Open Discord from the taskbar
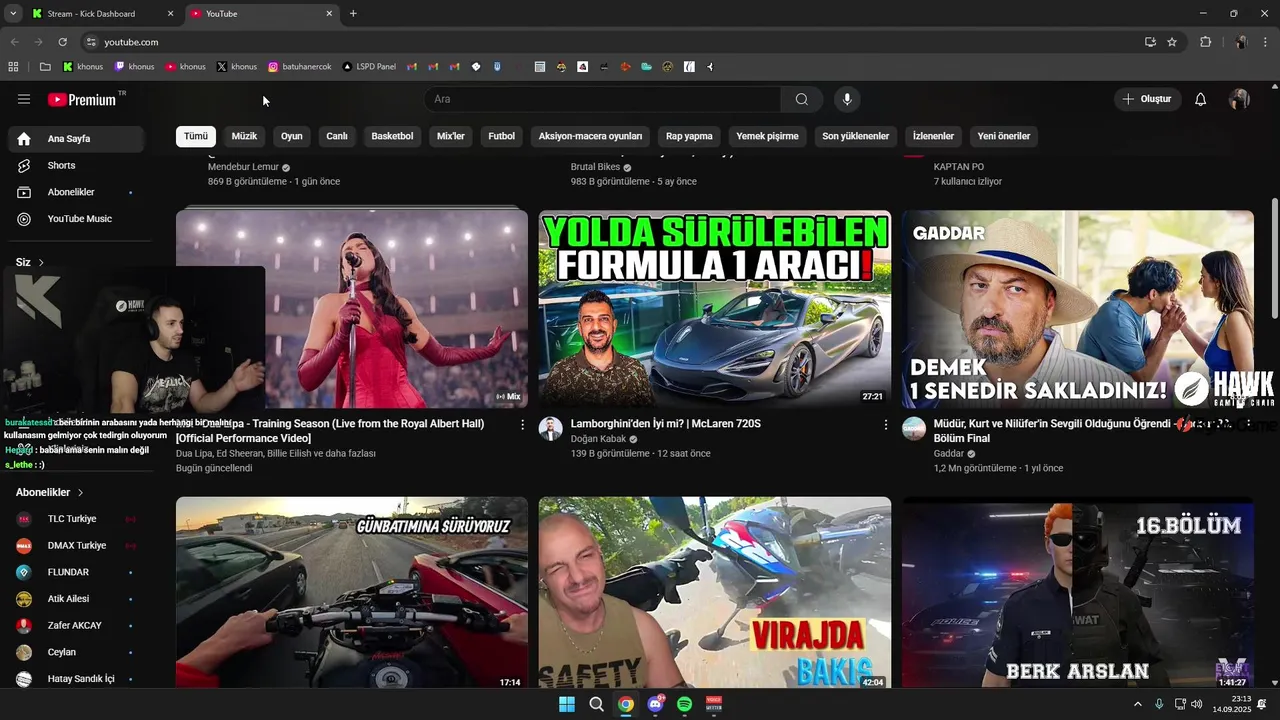1280x720 pixels. pos(655,704)
